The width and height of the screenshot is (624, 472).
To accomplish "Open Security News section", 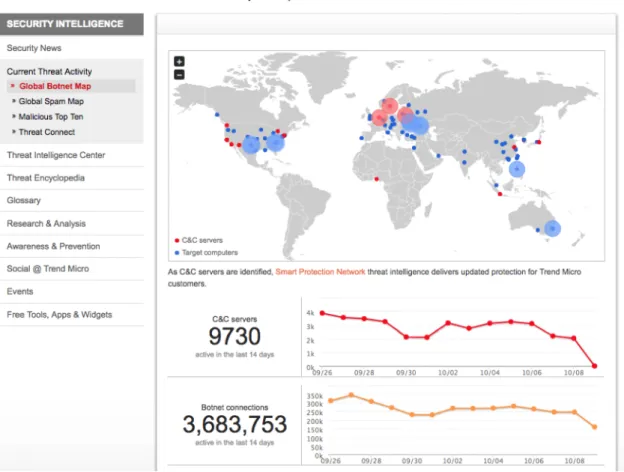I will [x=34, y=48].
